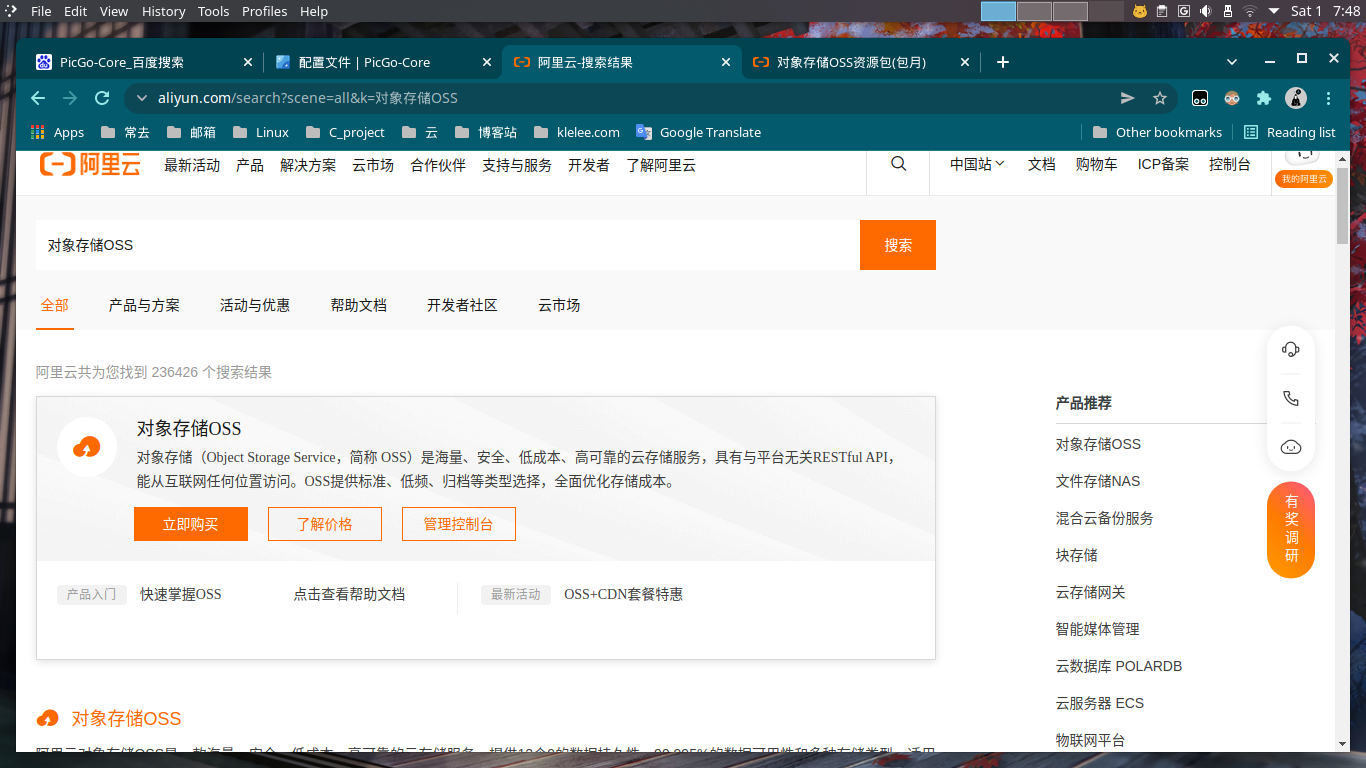The image size is (1366, 768).
Task: Open the headset customer service icon
Action: (1290, 349)
